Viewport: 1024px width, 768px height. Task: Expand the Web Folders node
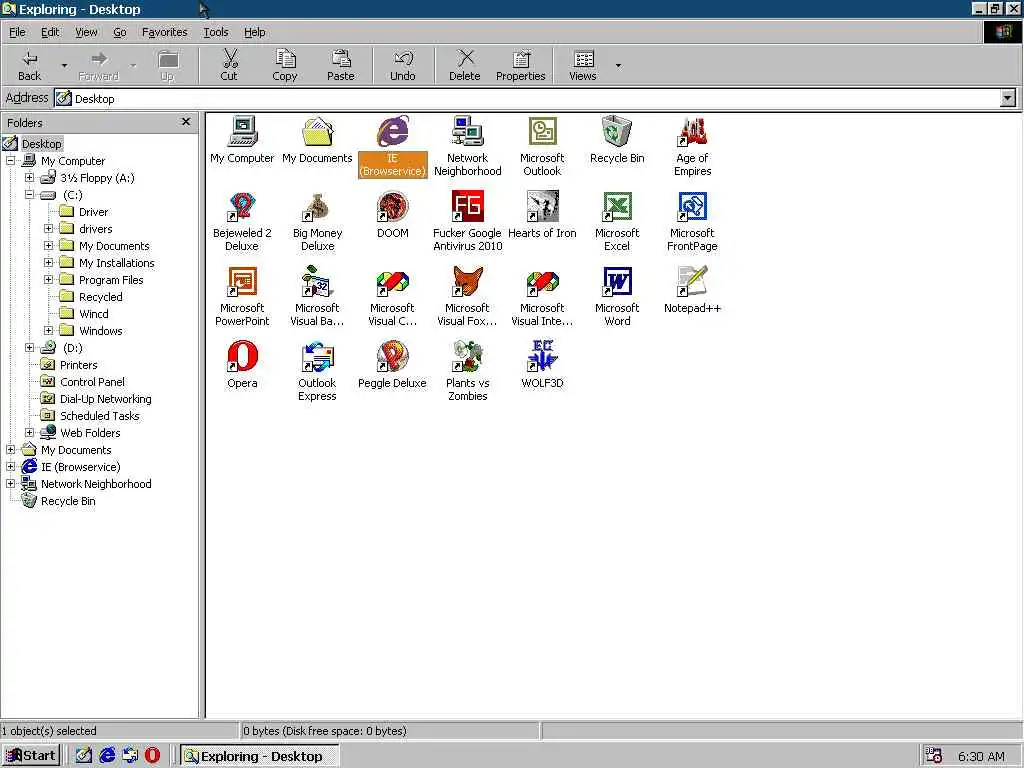[x=29, y=432]
